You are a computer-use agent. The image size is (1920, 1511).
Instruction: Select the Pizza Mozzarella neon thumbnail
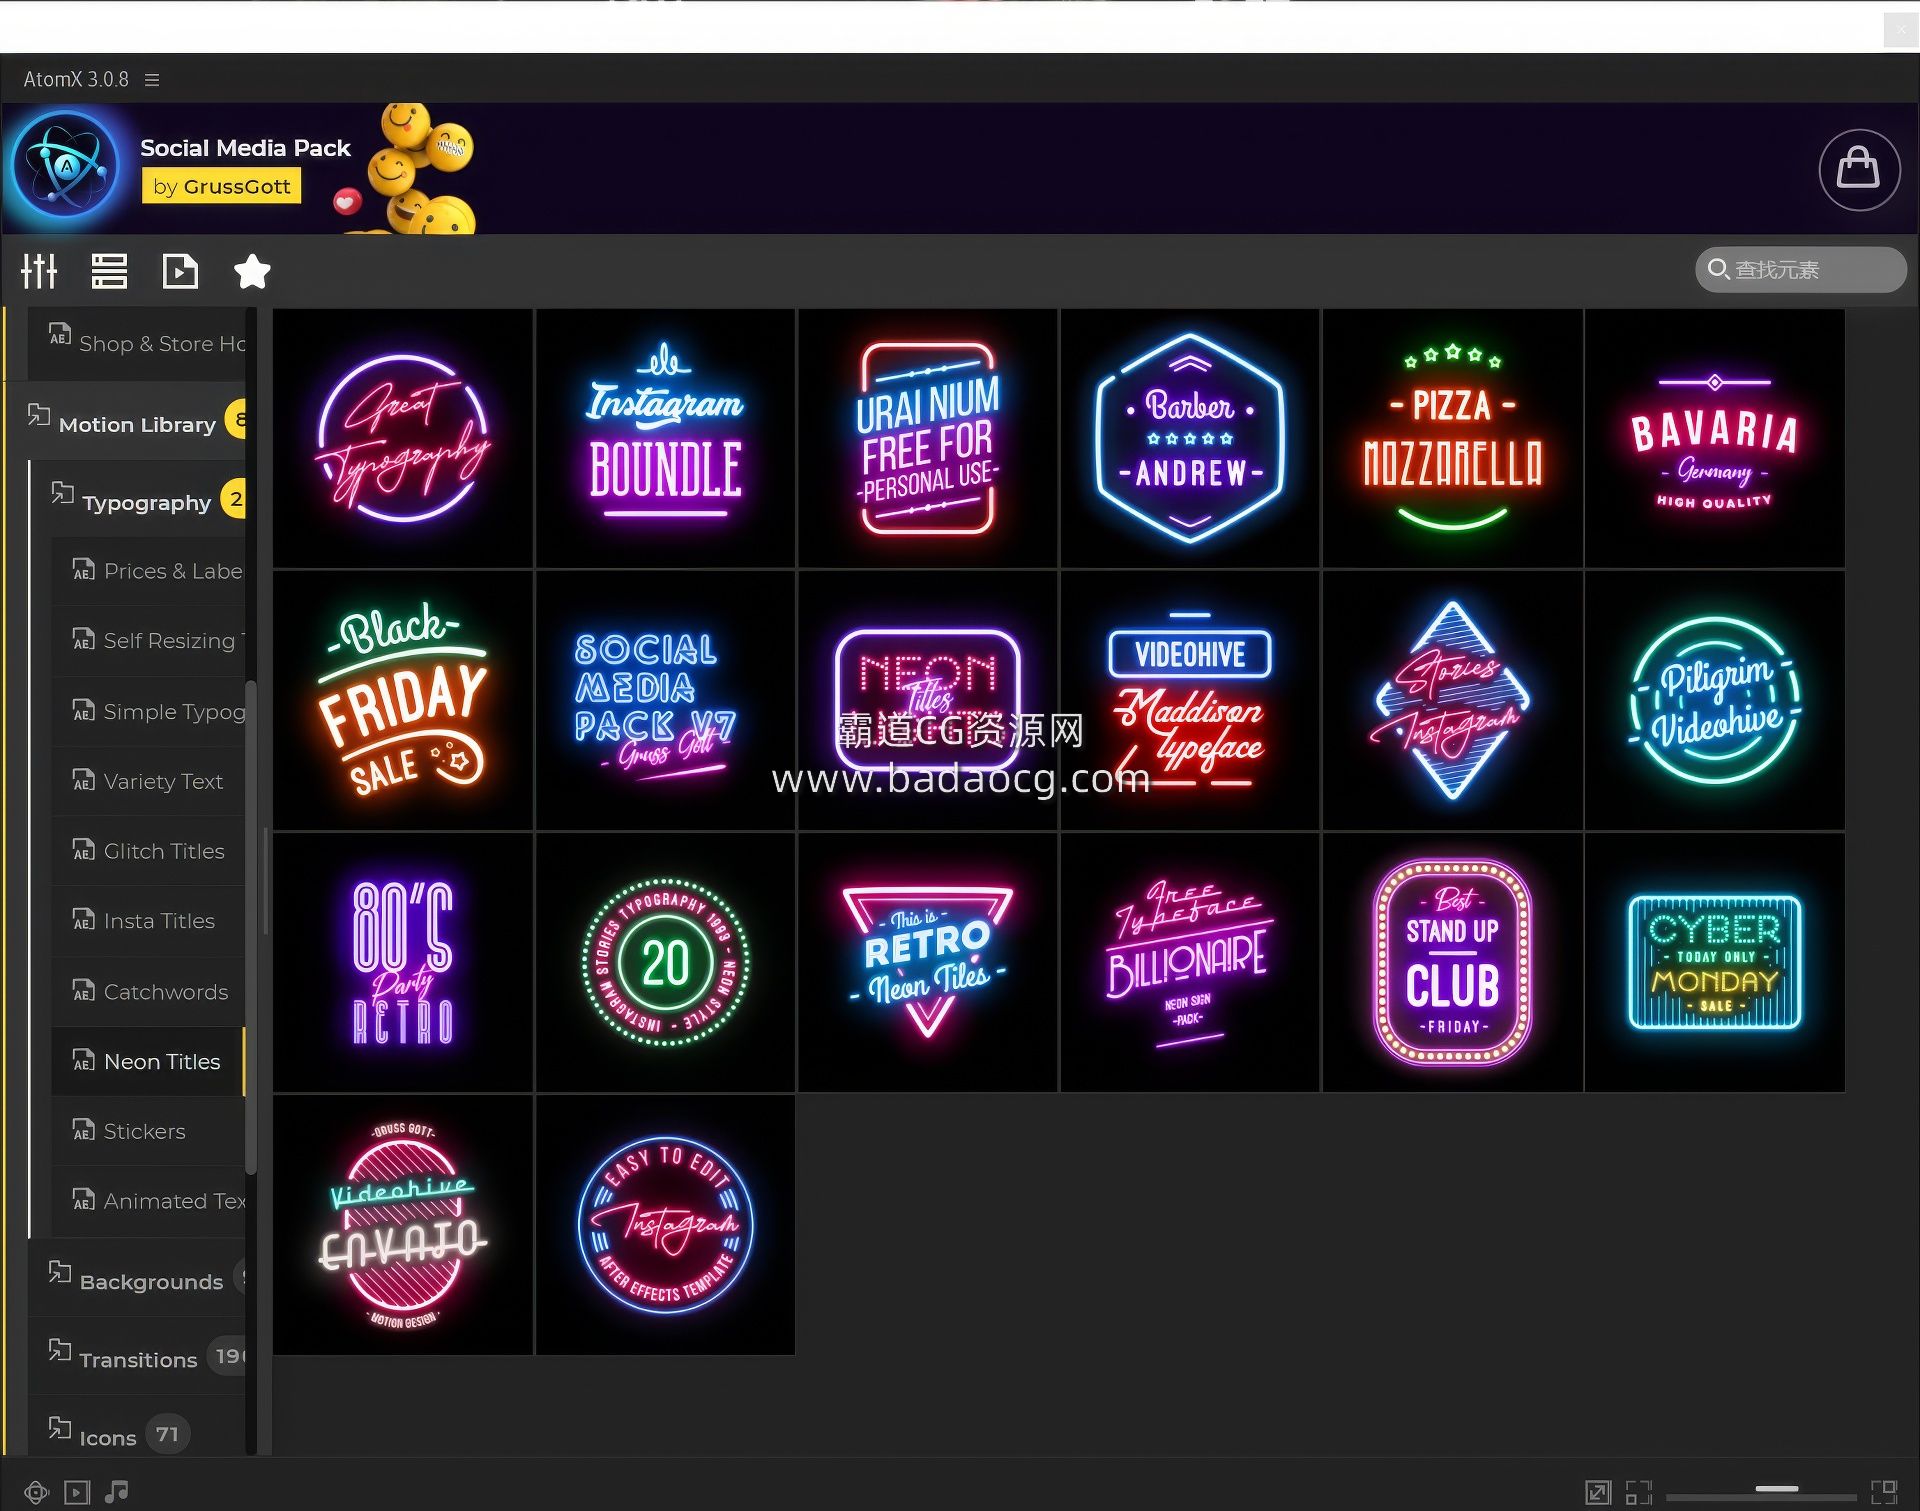pyautogui.click(x=1453, y=438)
